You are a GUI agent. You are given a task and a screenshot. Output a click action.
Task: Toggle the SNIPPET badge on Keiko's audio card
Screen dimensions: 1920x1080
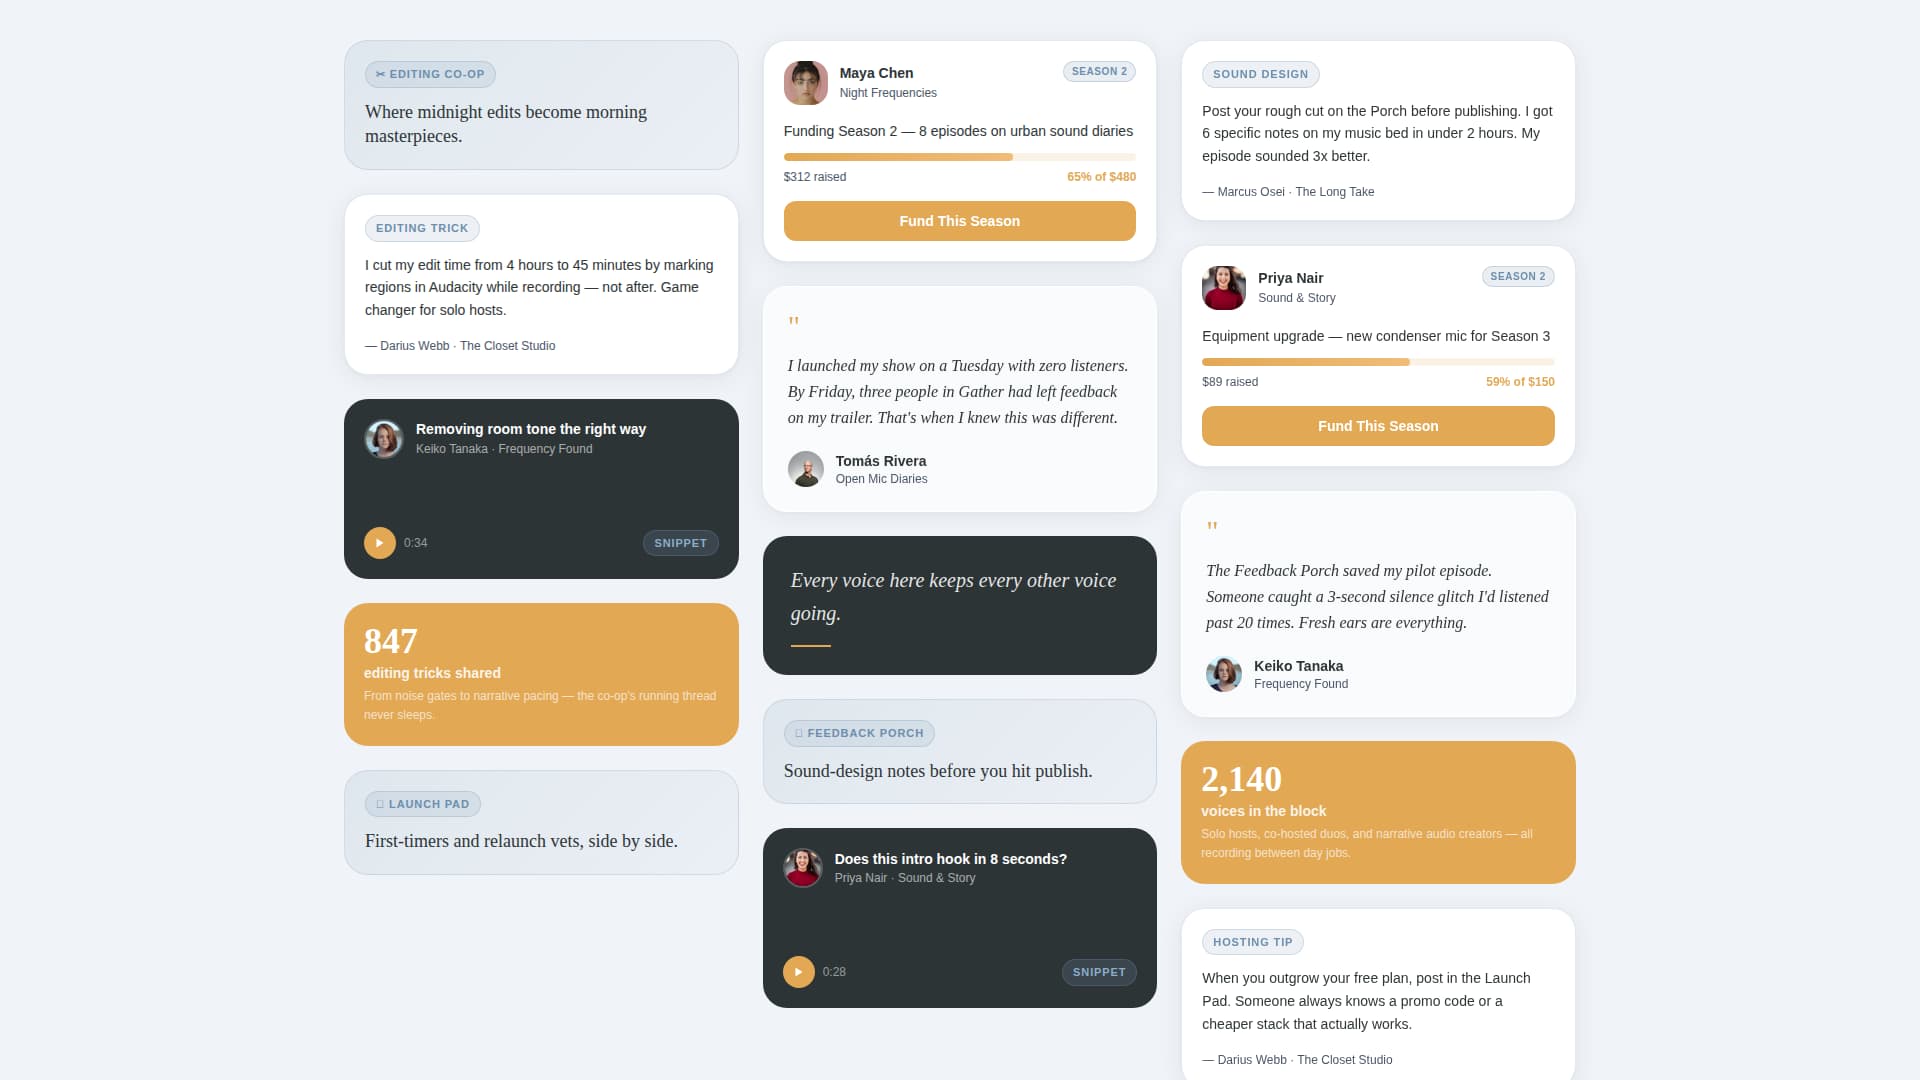point(680,543)
